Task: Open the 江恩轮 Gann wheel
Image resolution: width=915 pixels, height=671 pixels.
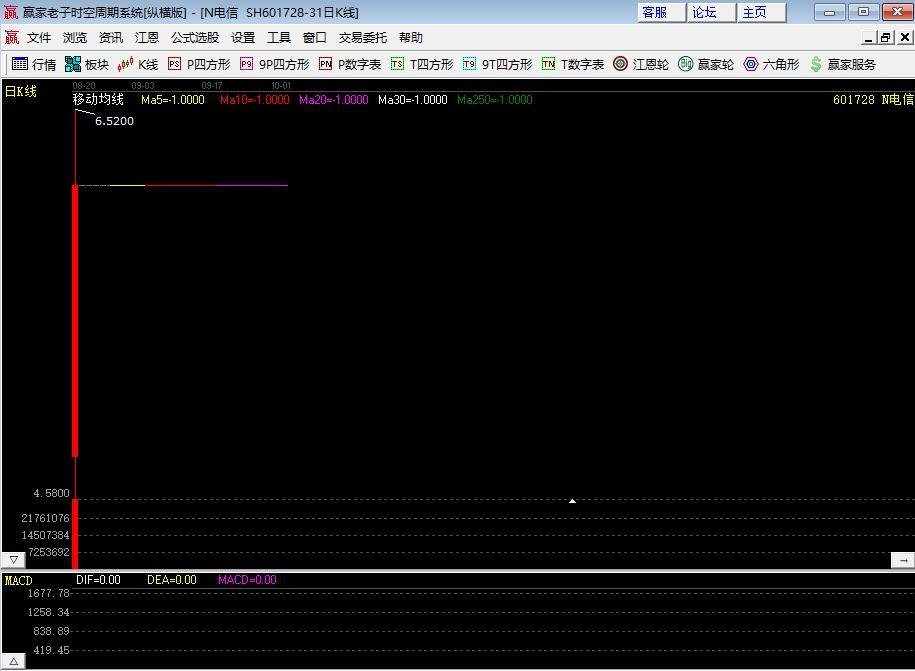Action: click(641, 64)
